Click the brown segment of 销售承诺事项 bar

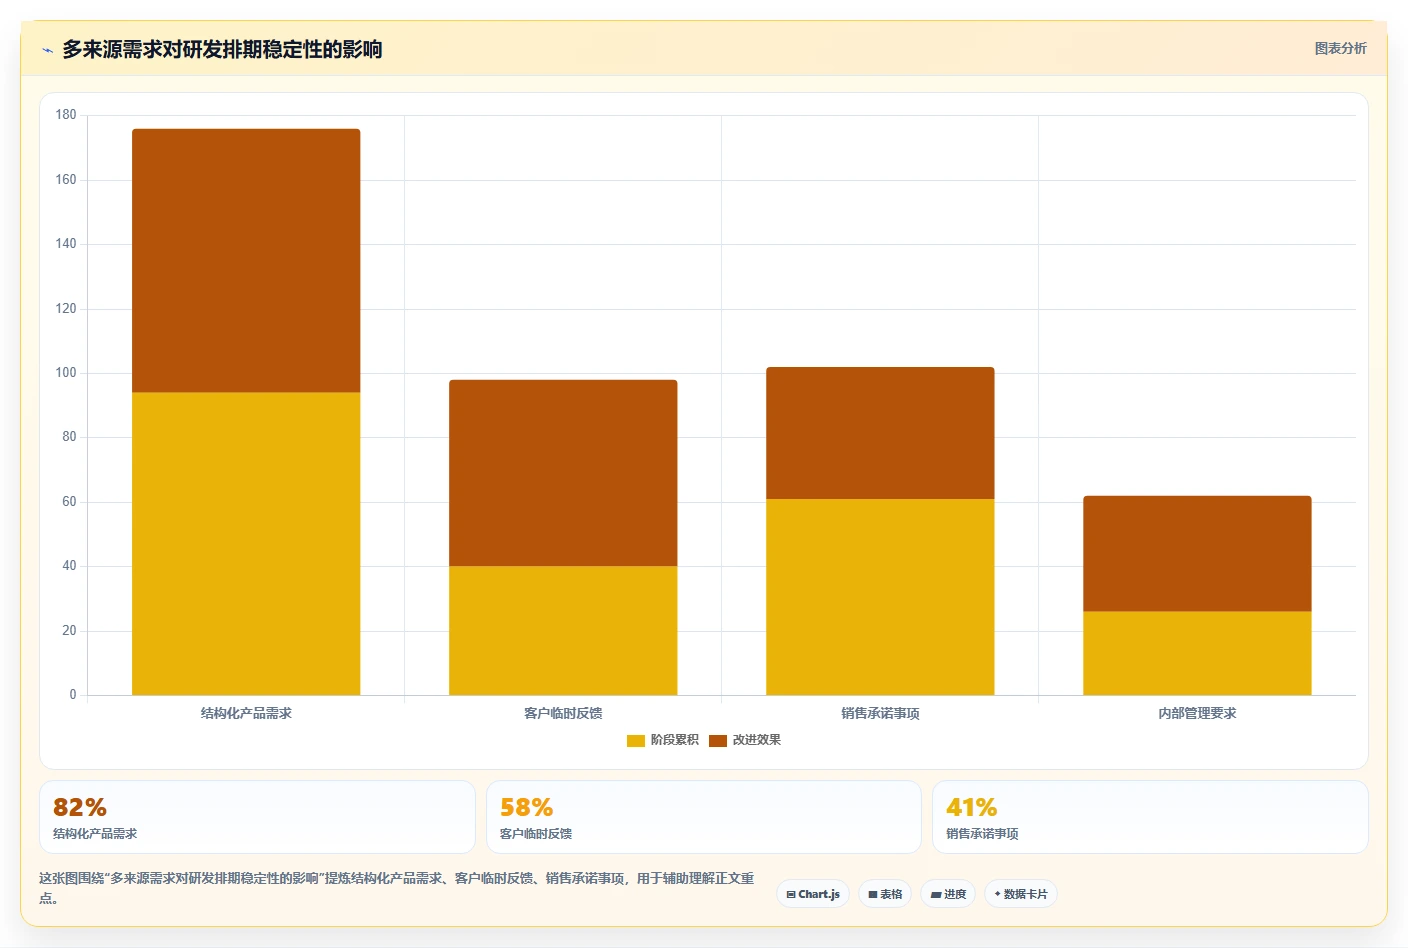(880, 433)
